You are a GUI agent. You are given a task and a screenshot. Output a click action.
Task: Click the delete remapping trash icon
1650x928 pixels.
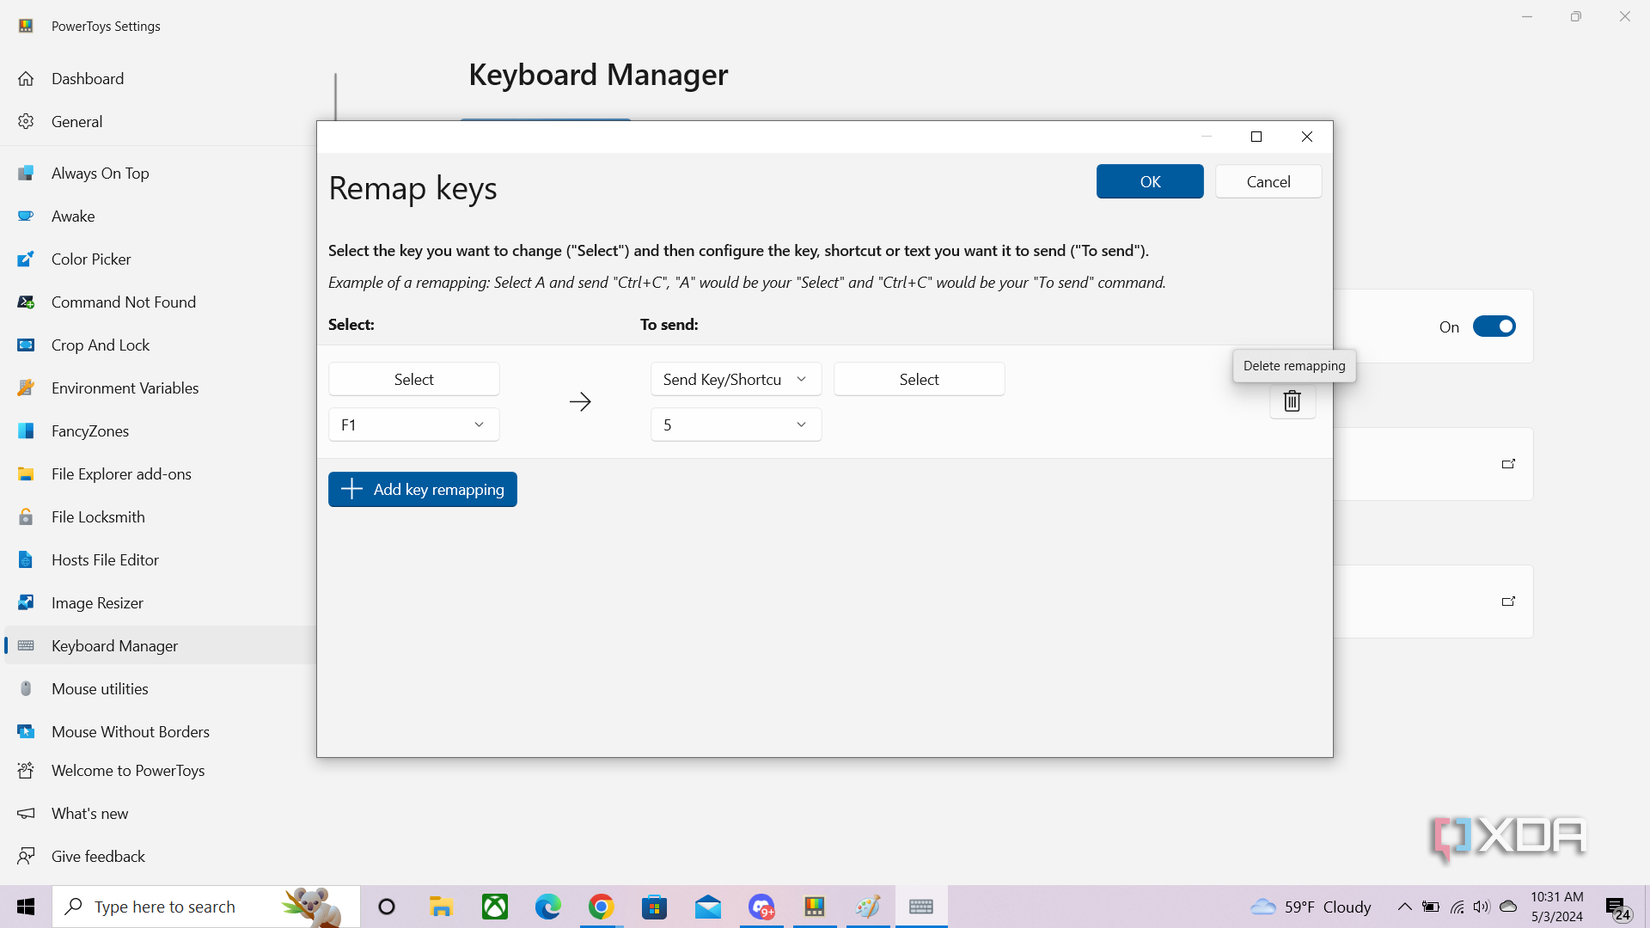click(x=1292, y=400)
